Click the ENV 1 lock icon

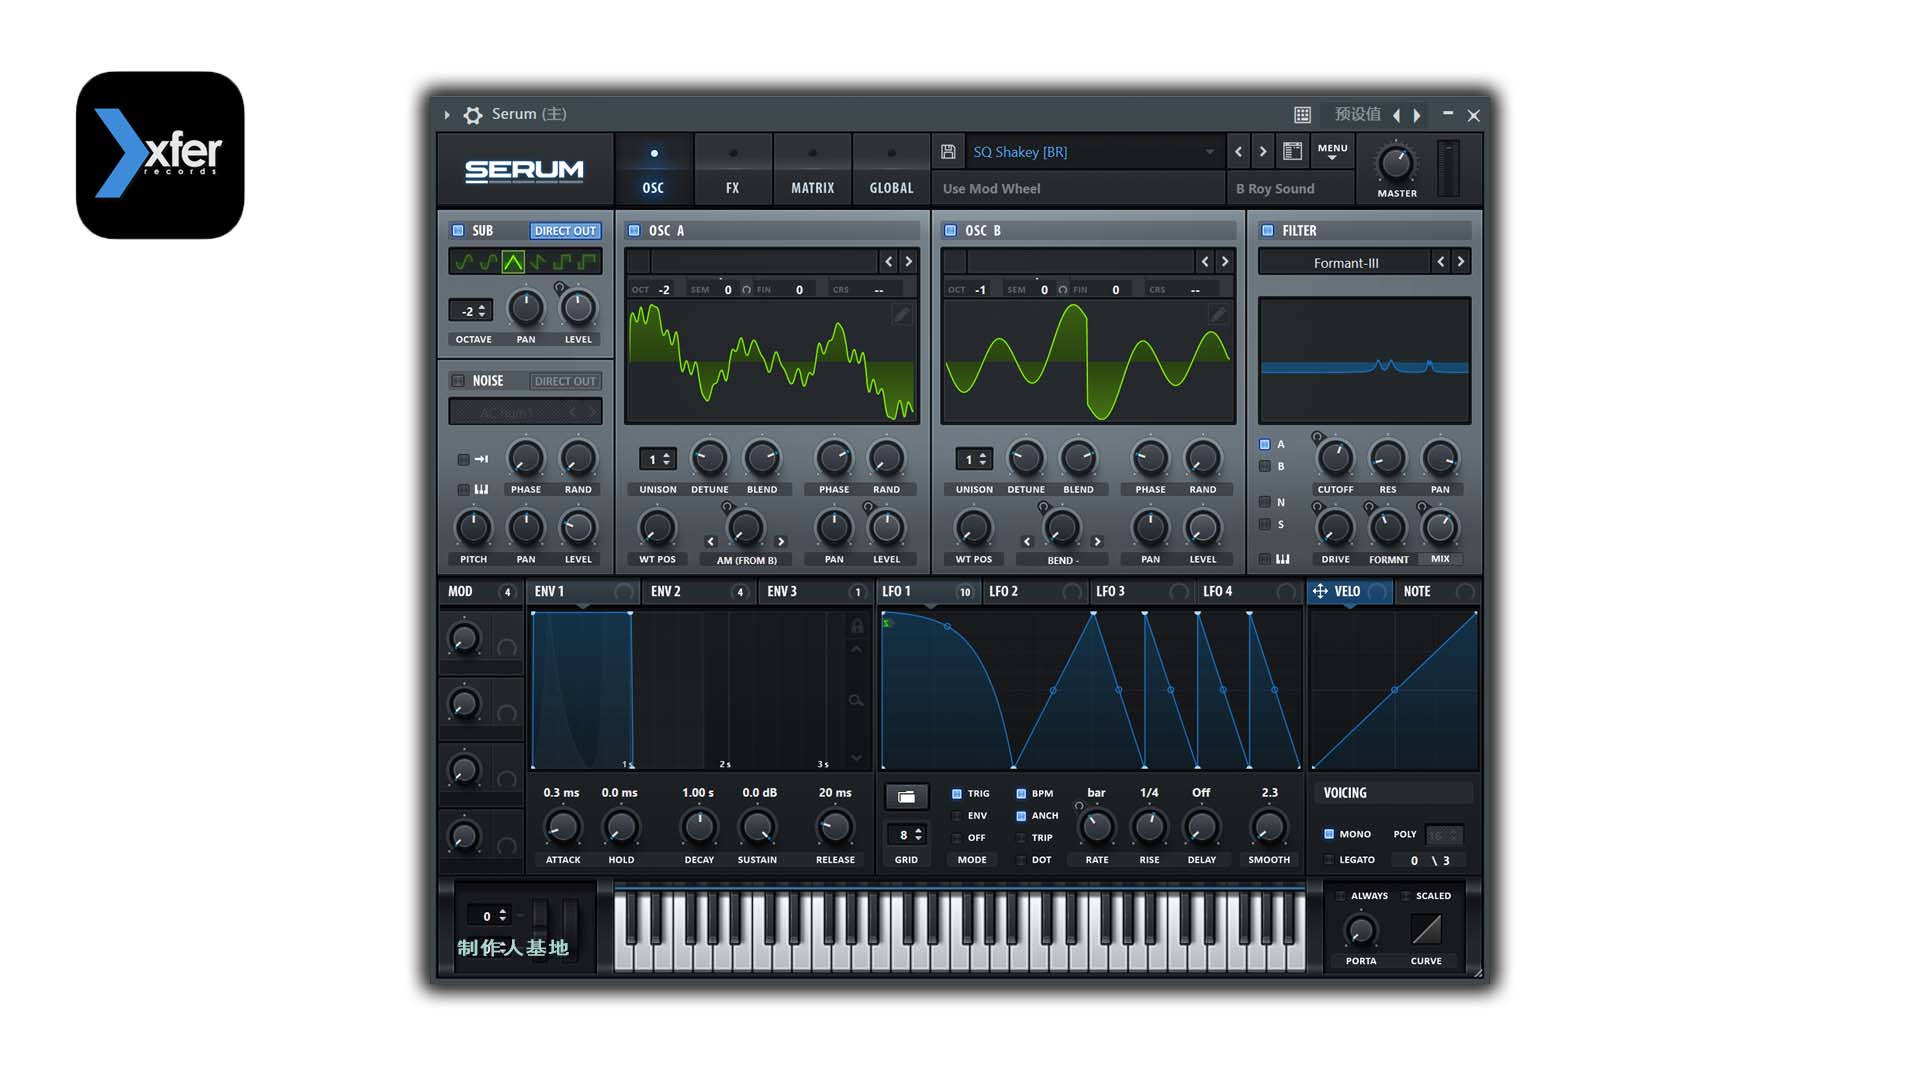857,626
